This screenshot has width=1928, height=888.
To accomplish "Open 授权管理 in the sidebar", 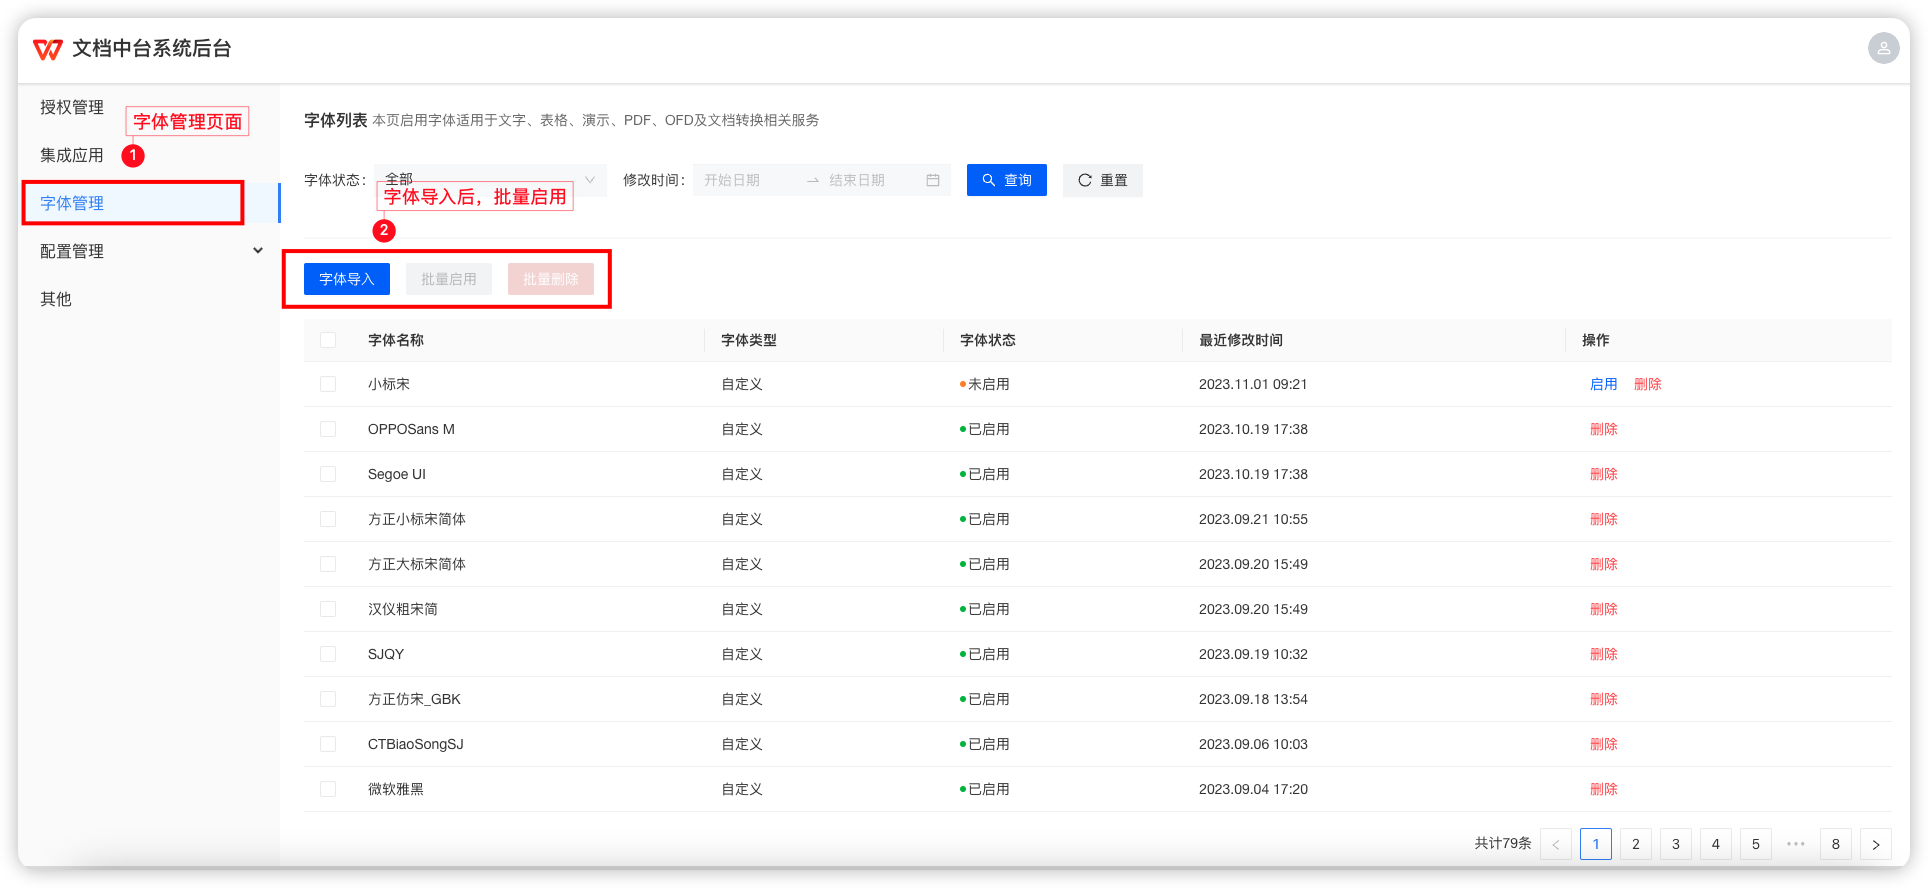I will coord(72,107).
